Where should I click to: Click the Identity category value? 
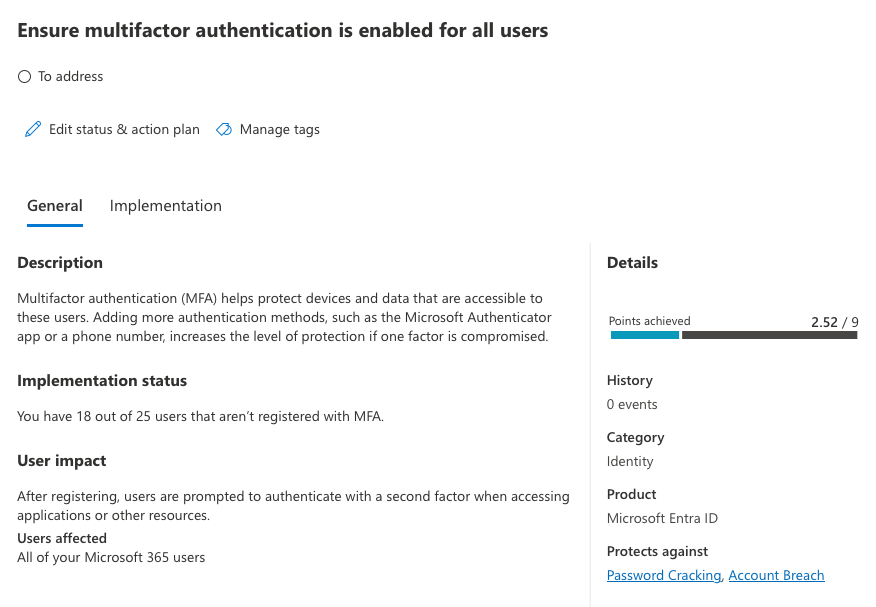(x=630, y=461)
